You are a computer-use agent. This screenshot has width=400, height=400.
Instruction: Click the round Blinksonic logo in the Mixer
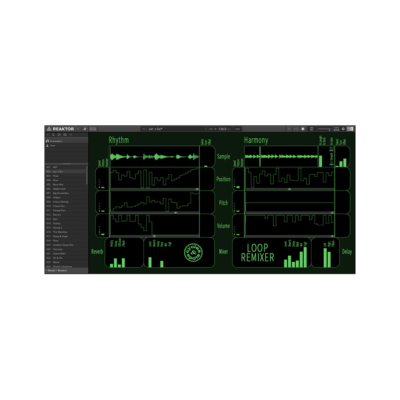tap(193, 252)
